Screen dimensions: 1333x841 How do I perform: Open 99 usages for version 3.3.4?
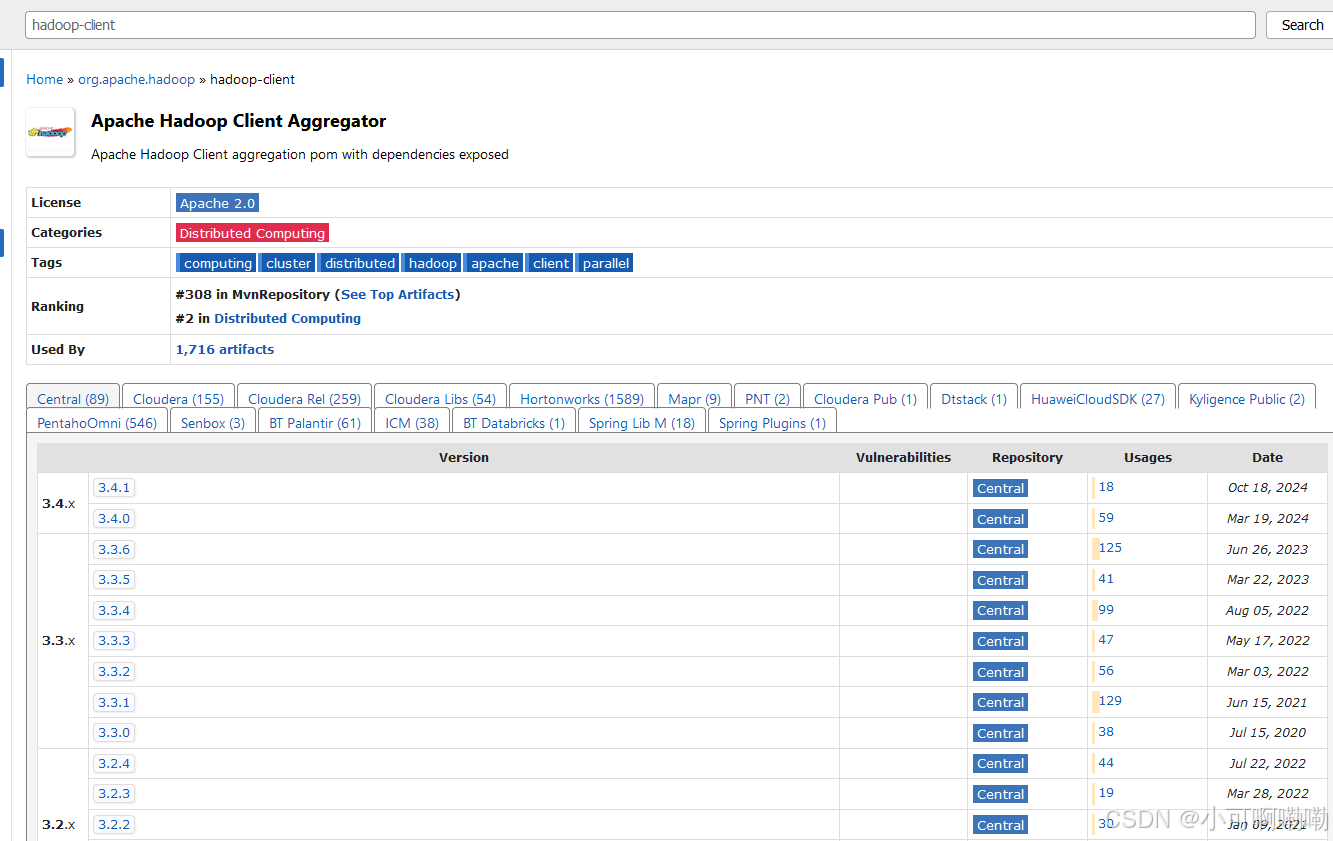click(x=1106, y=610)
